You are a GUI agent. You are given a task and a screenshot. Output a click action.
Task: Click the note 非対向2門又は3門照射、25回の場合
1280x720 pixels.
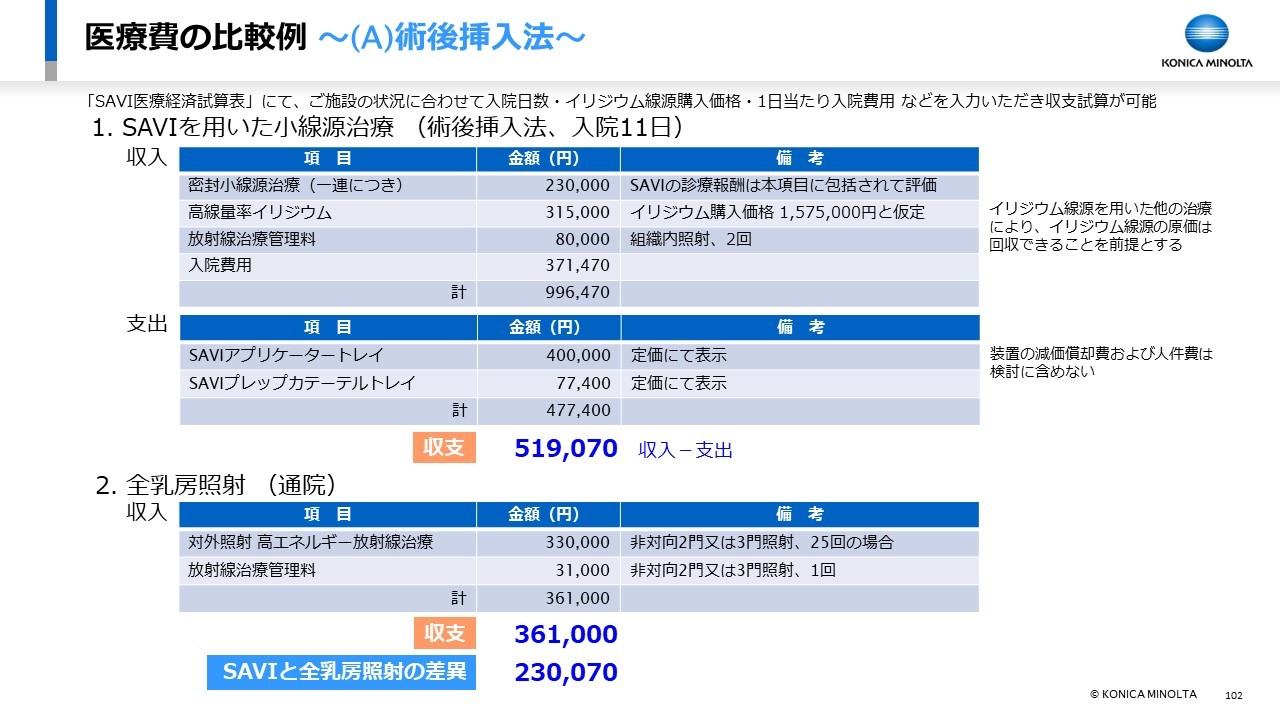click(x=762, y=543)
